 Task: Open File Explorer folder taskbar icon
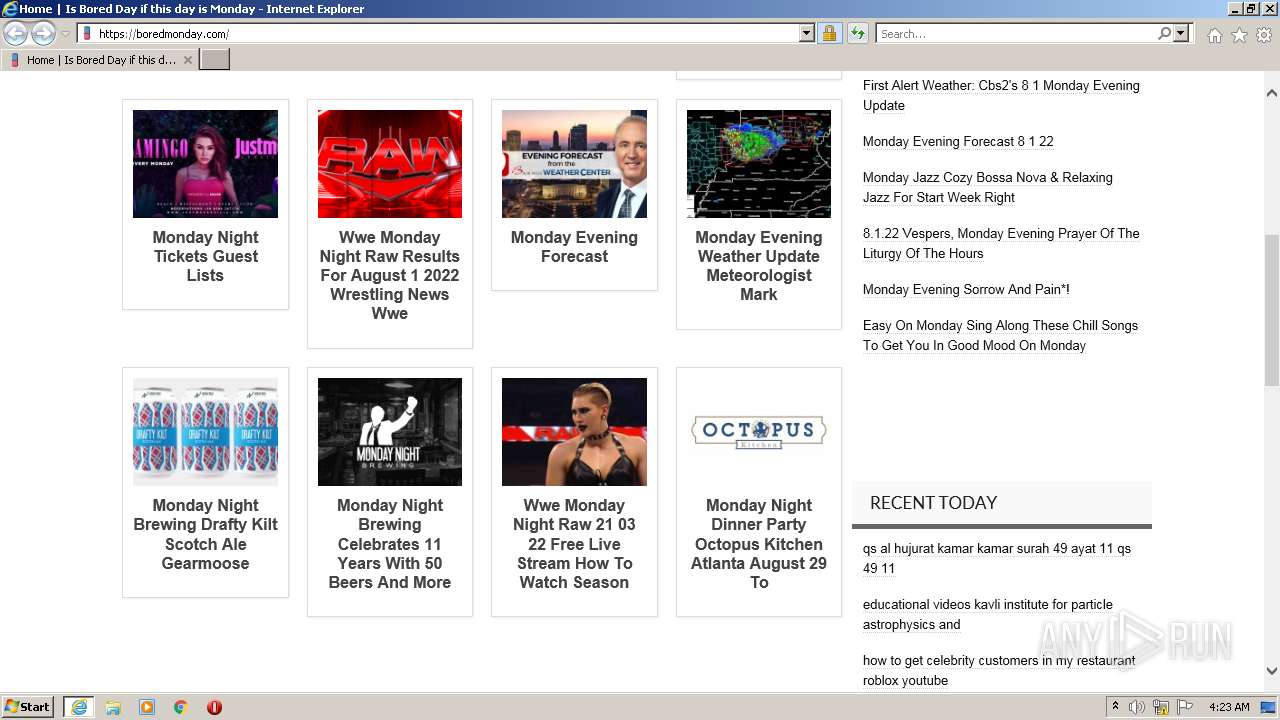(113, 707)
